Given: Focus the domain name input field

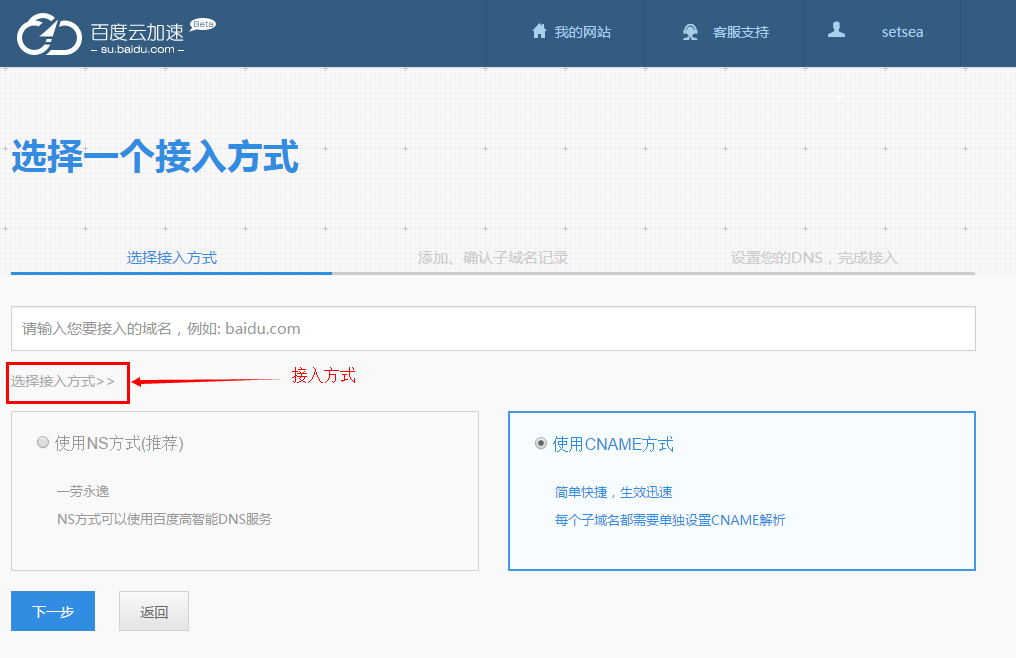Looking at the screenshot, I should tap(493, 329).
